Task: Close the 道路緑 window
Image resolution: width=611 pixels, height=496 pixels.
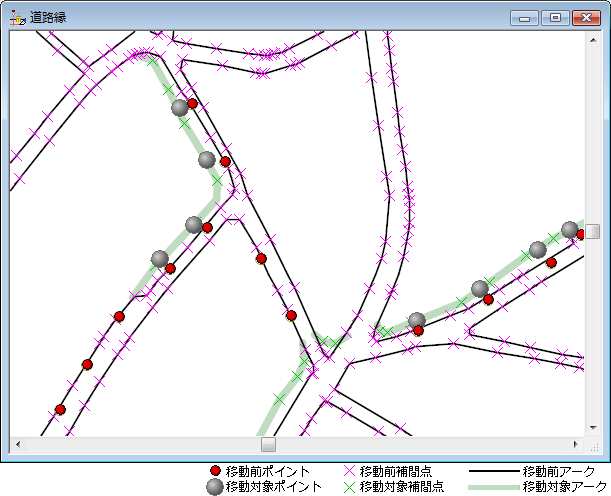Action: 586,18
